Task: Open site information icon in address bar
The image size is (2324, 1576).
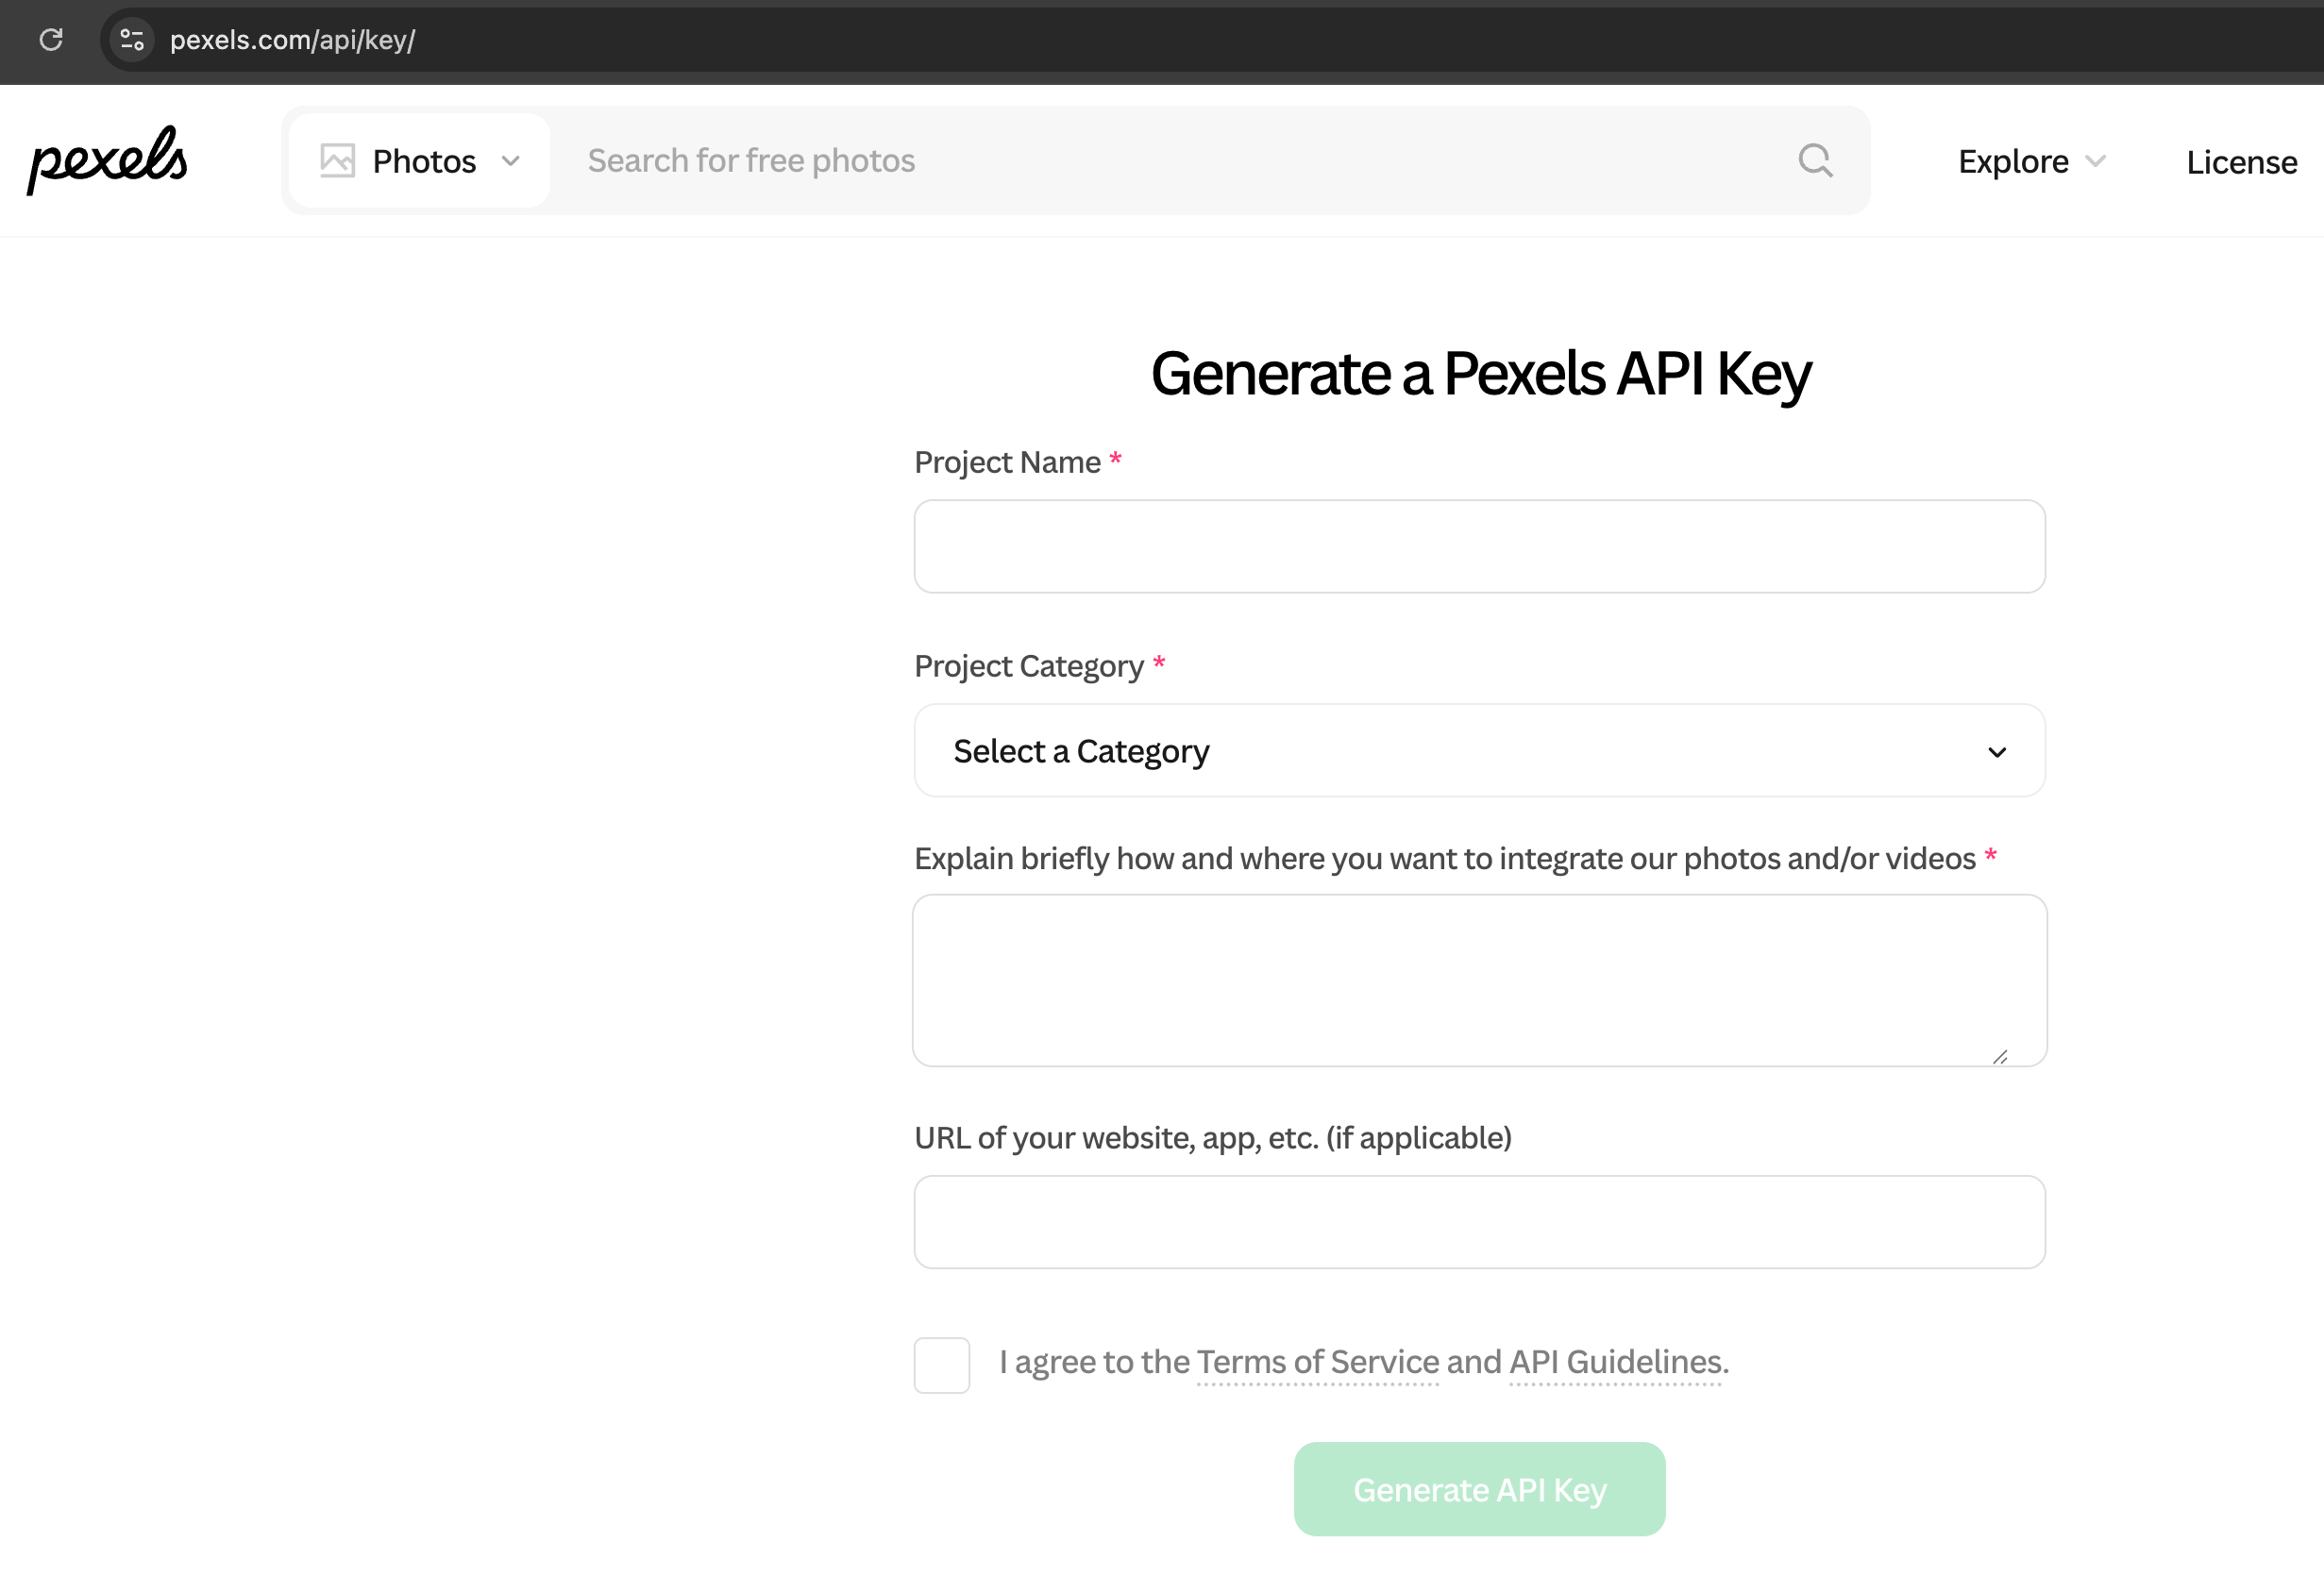Action: tap(132, 40)
